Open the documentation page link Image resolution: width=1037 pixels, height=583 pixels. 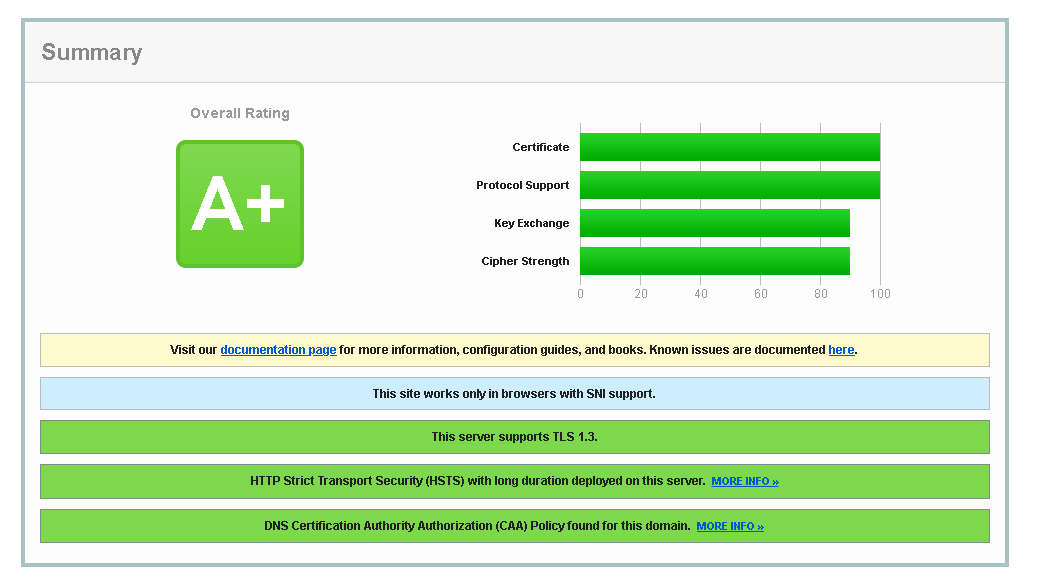(x=278, y=350)
